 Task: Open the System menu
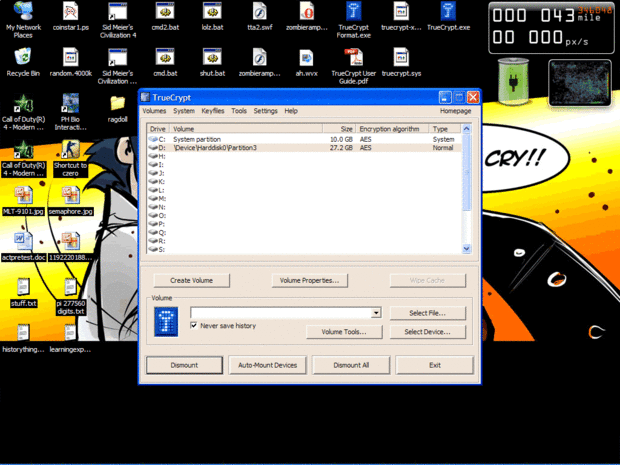coord(184,111)
